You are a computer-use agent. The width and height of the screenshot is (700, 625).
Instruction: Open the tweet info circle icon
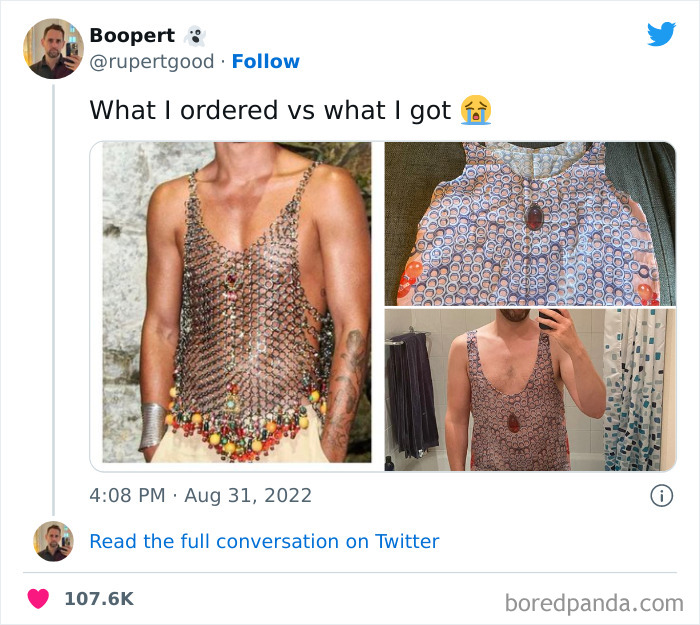[x=661, y=495]
